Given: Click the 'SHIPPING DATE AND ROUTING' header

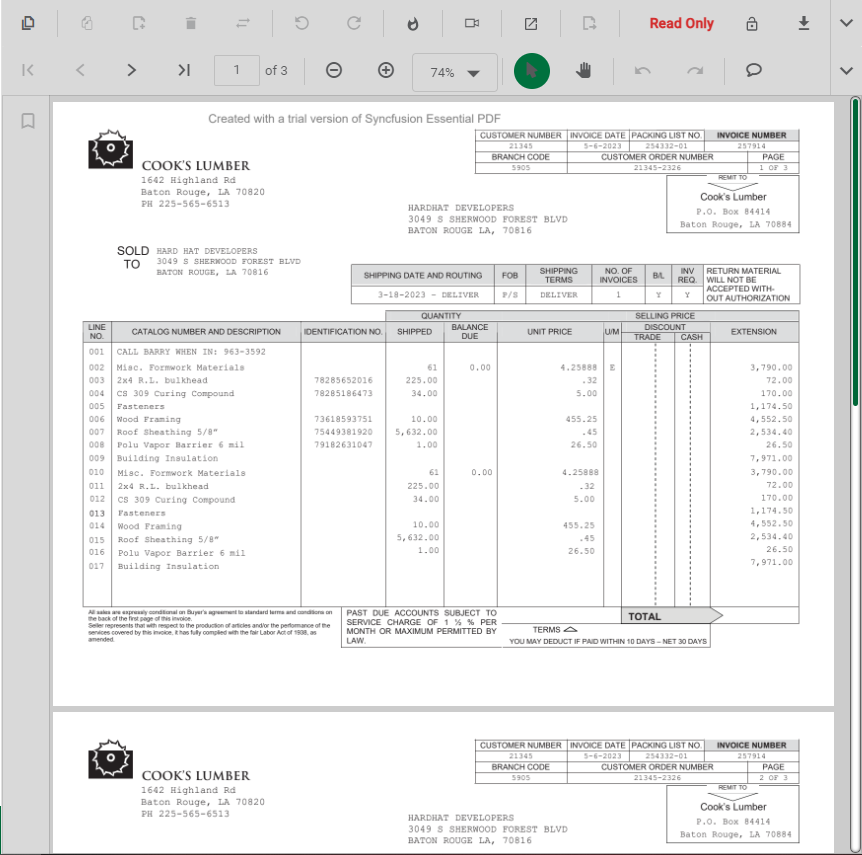Looking at the screenshot, I should click(x=423, y=275).
